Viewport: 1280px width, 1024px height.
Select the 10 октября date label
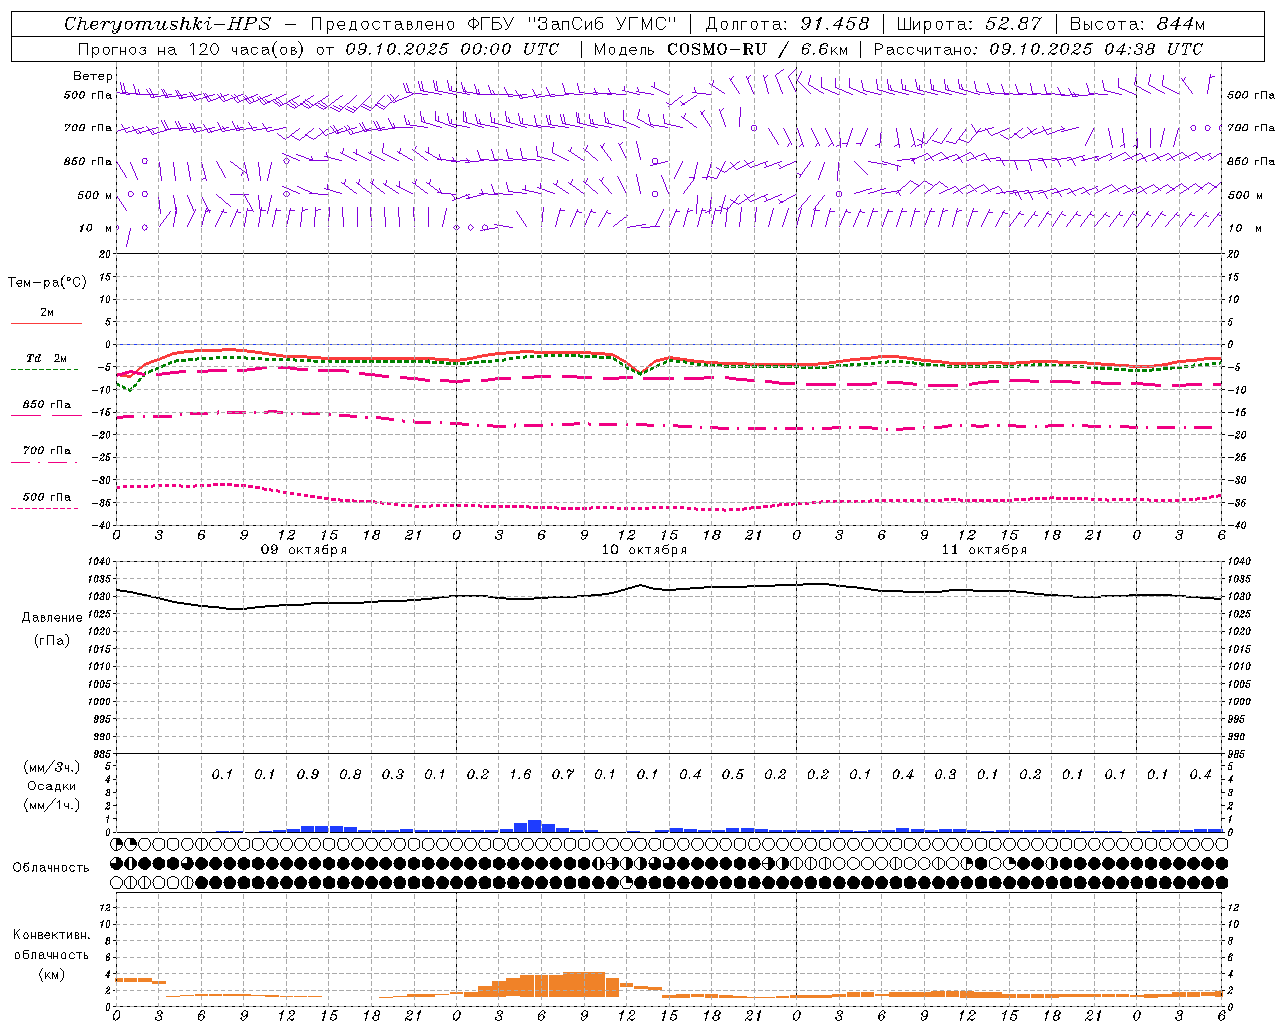pyautogui.click(x=644, y=550)
